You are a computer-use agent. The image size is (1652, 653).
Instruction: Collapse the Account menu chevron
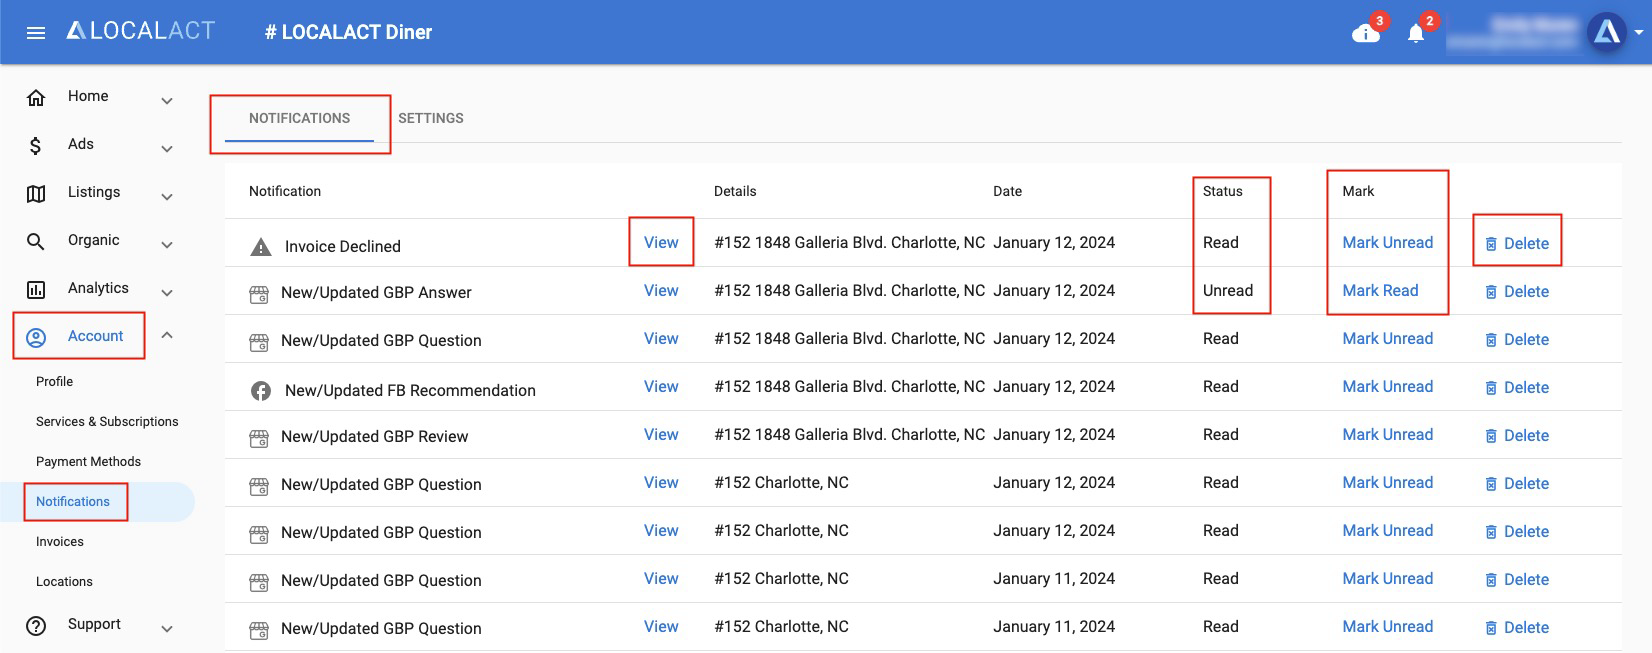pos(167,335)
